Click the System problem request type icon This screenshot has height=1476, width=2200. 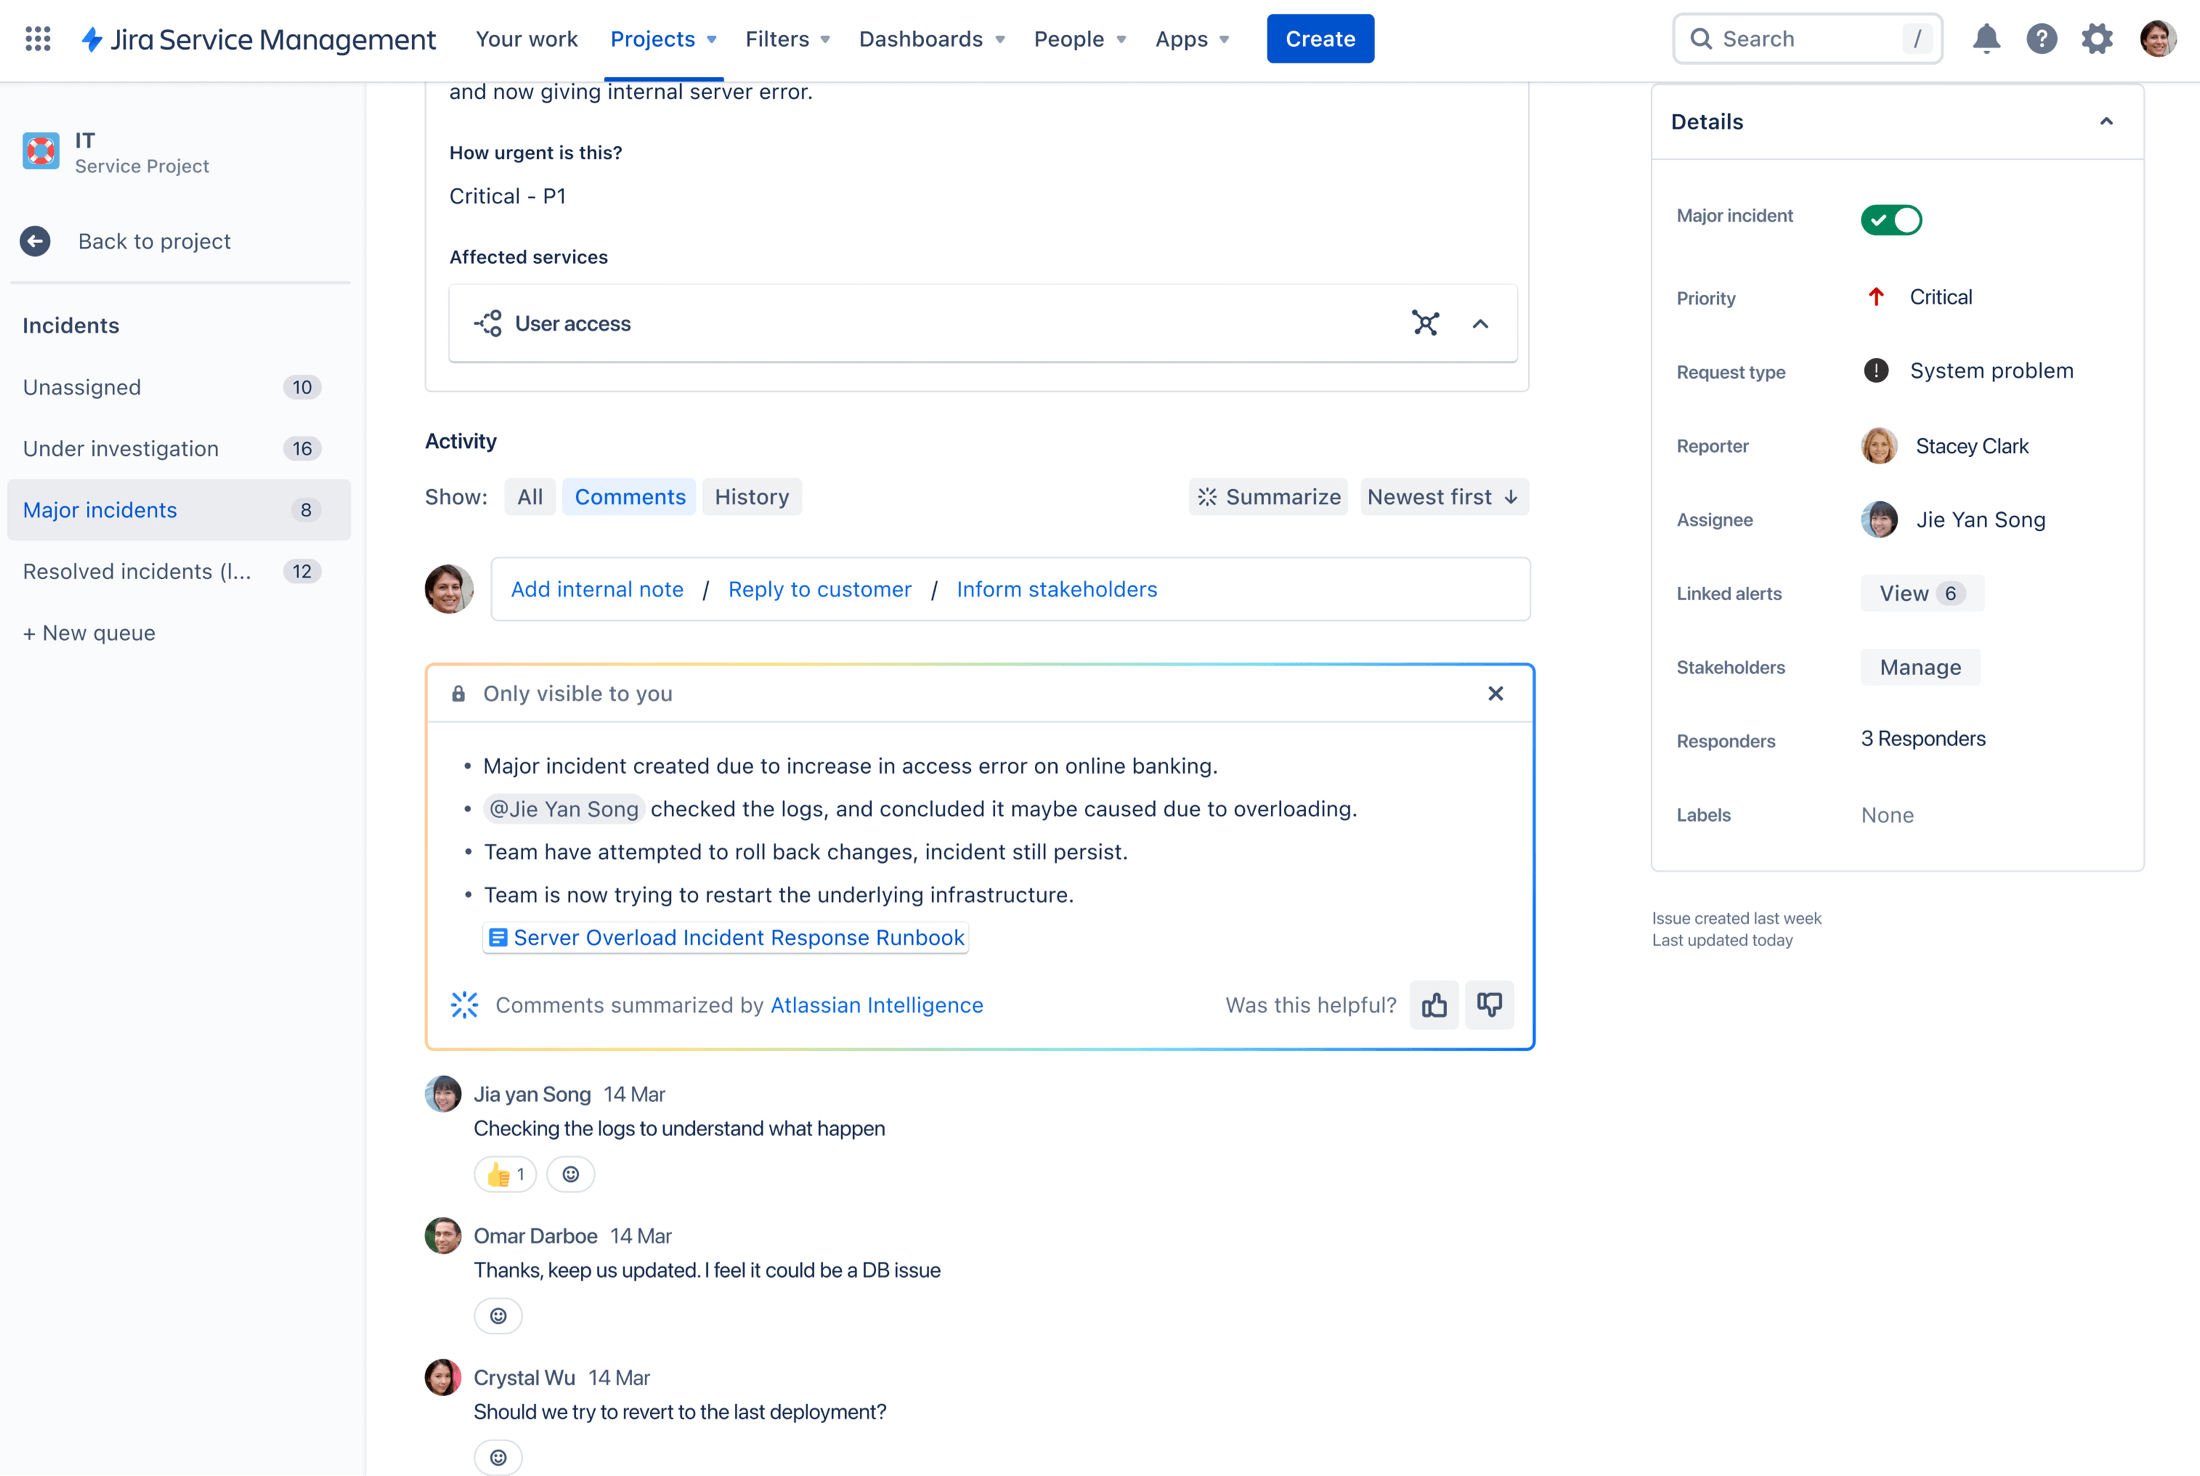click(x=1877, y=371)
